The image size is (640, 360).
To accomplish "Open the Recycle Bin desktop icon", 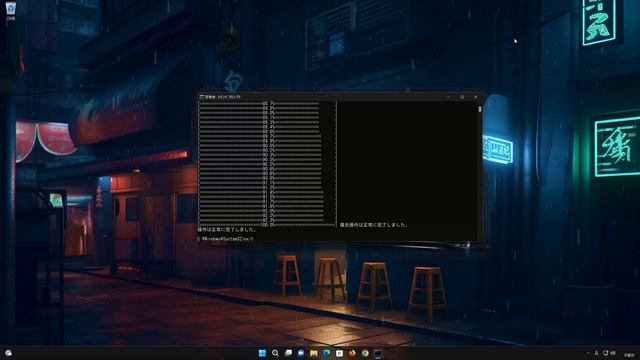I will [x=11, y=11].
